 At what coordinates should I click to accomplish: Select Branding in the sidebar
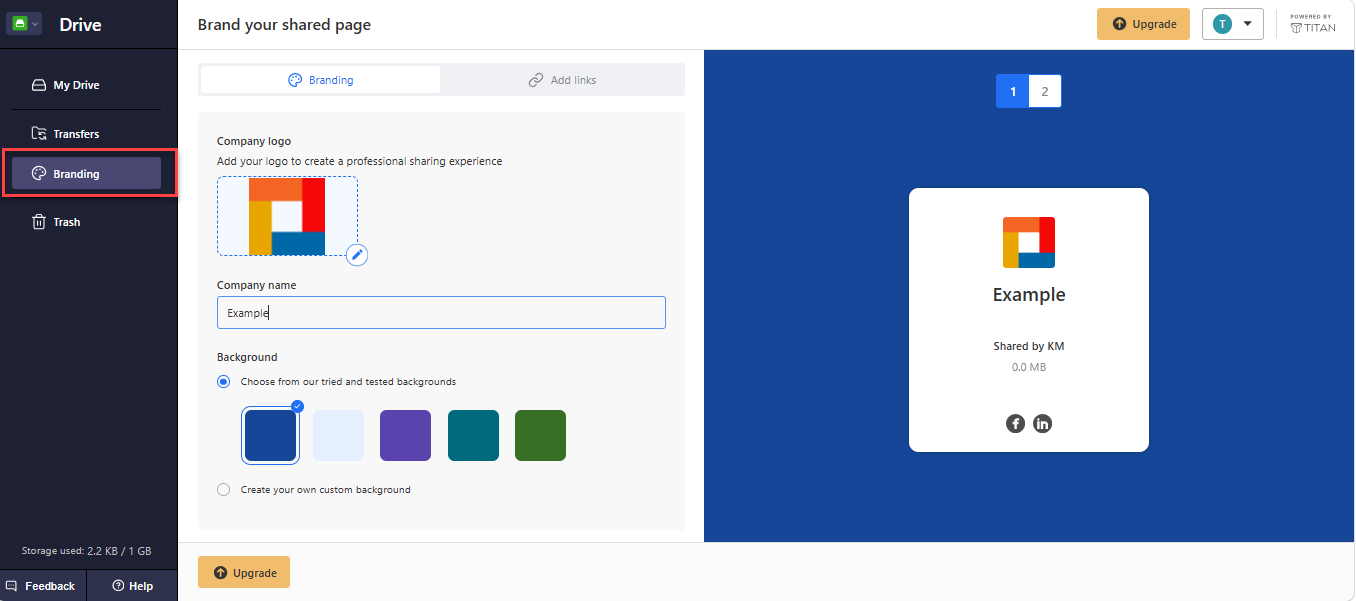pyautogui.click(x=86, y=173)
